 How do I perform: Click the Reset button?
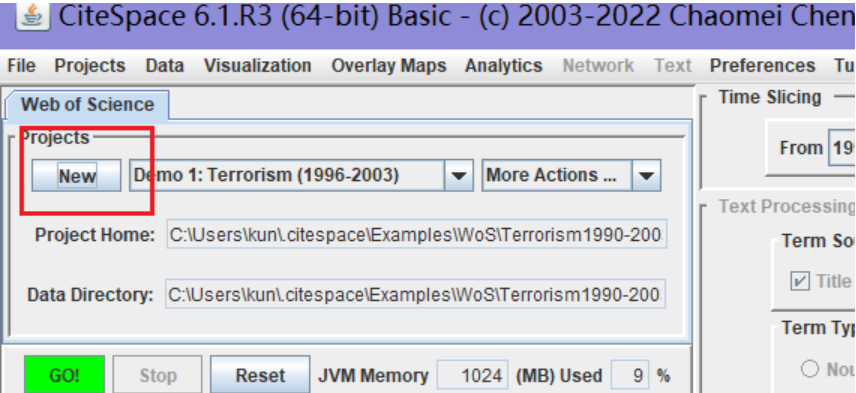pos(260,375)
